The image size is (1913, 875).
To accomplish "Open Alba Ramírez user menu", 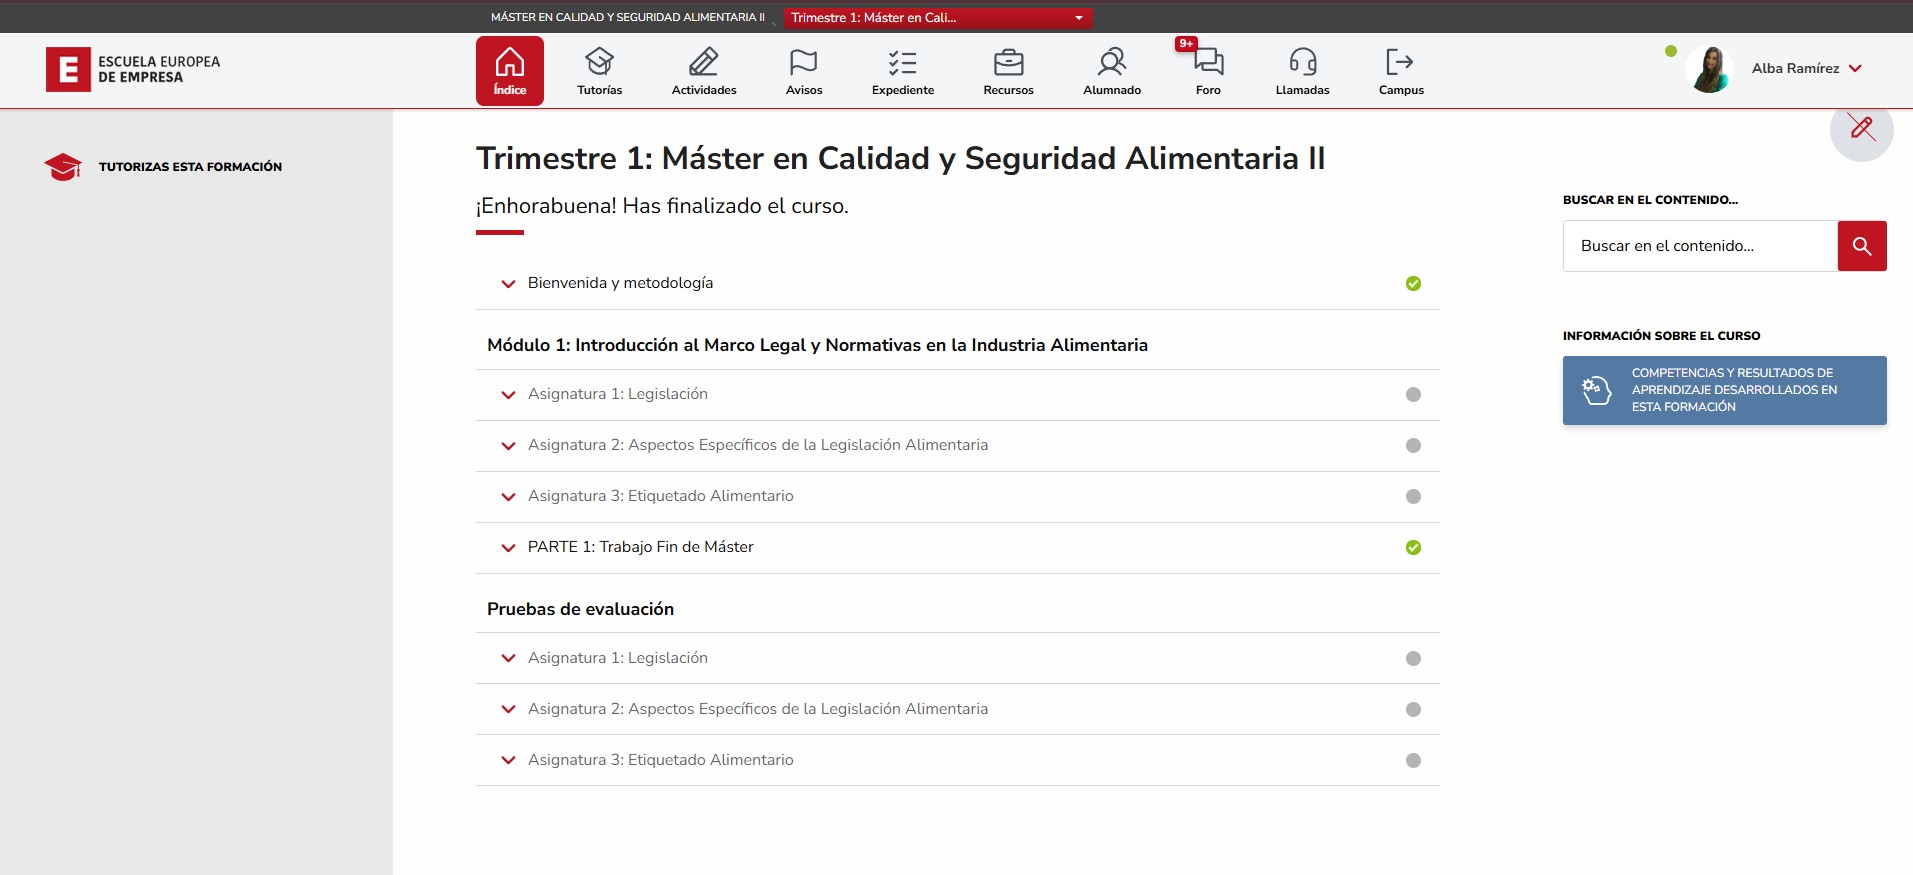I will point(1806,69).
